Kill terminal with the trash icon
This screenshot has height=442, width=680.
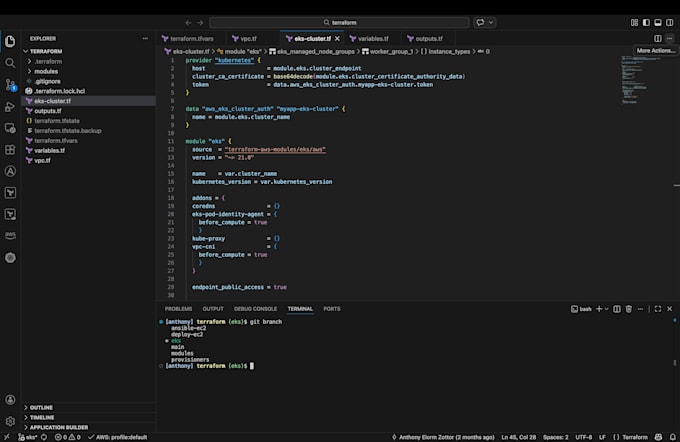[x=628, y=309]
